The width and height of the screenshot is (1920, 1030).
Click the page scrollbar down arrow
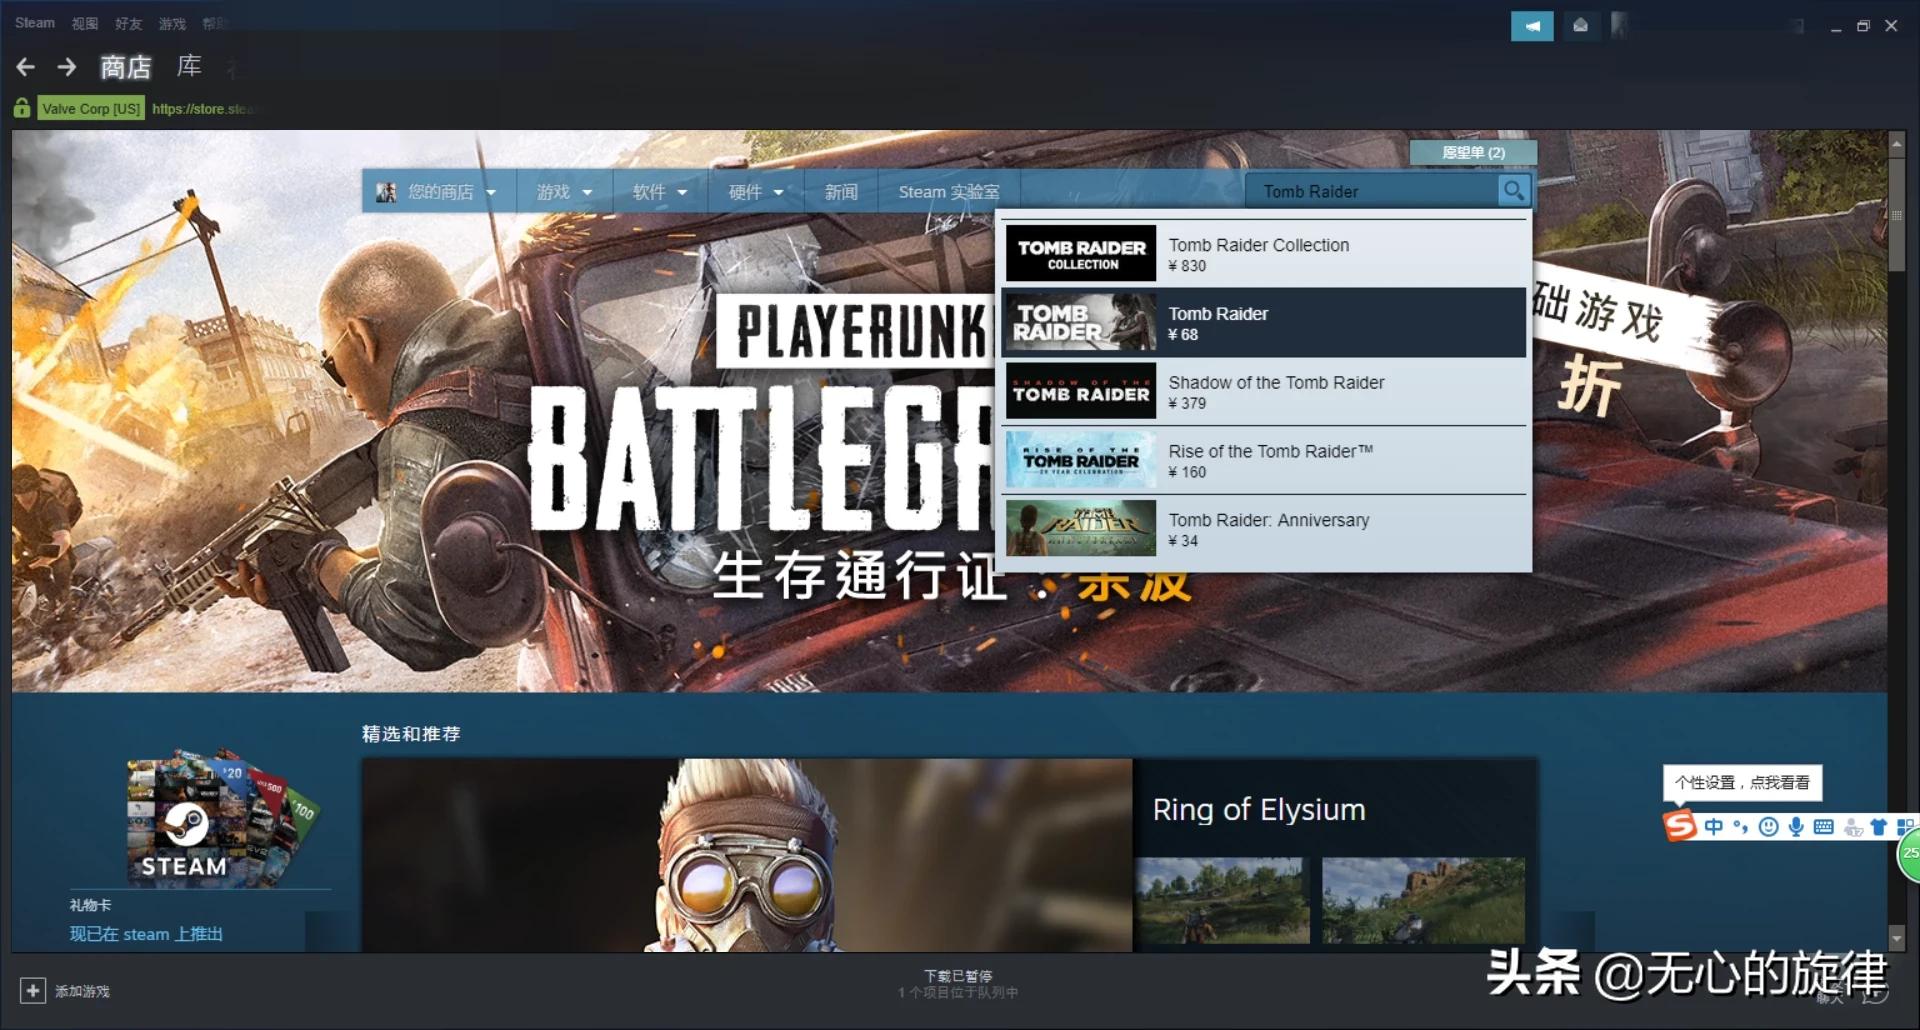[1896, 938]
